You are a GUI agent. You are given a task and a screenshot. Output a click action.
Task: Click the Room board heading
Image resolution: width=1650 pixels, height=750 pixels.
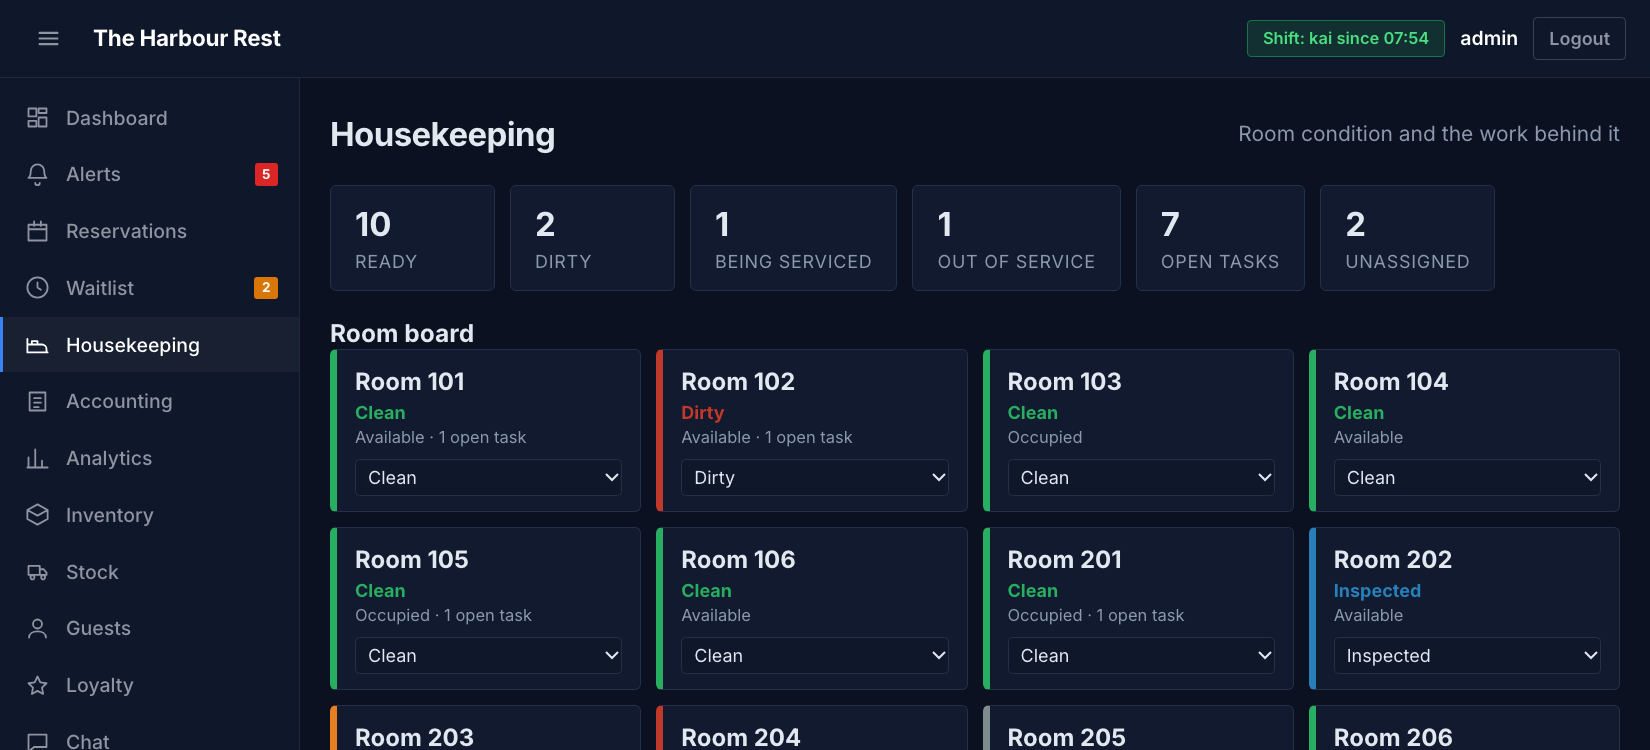(402, 333)
